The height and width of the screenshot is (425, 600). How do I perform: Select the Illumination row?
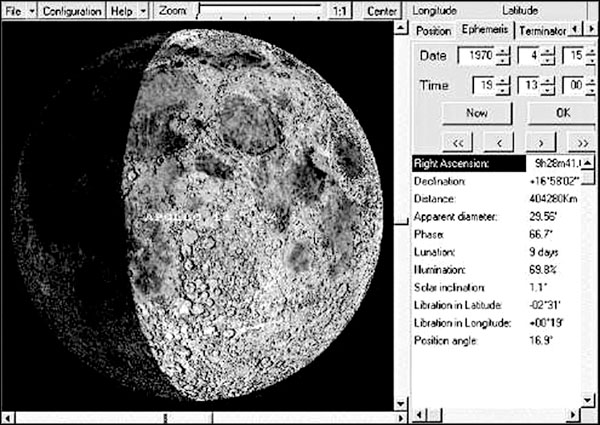coord(497,270)
